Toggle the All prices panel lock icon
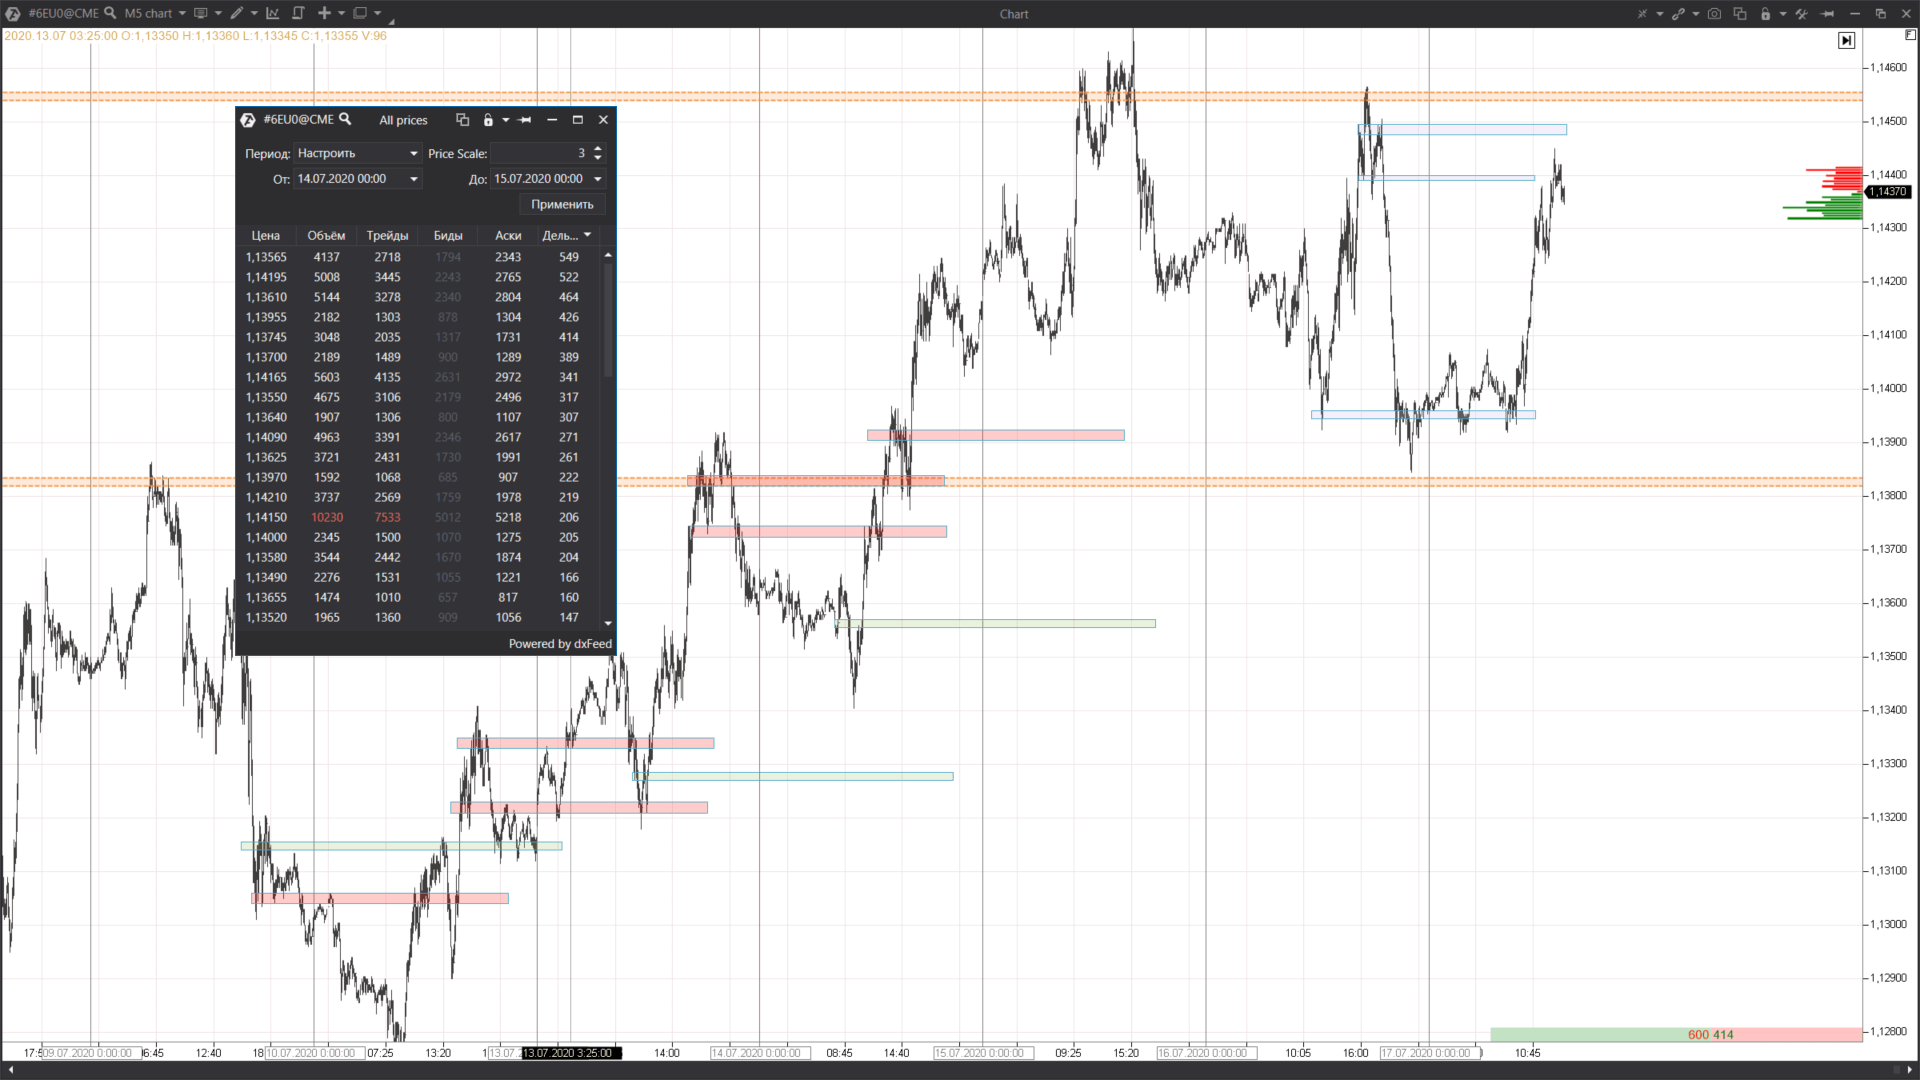 point(488,120)
